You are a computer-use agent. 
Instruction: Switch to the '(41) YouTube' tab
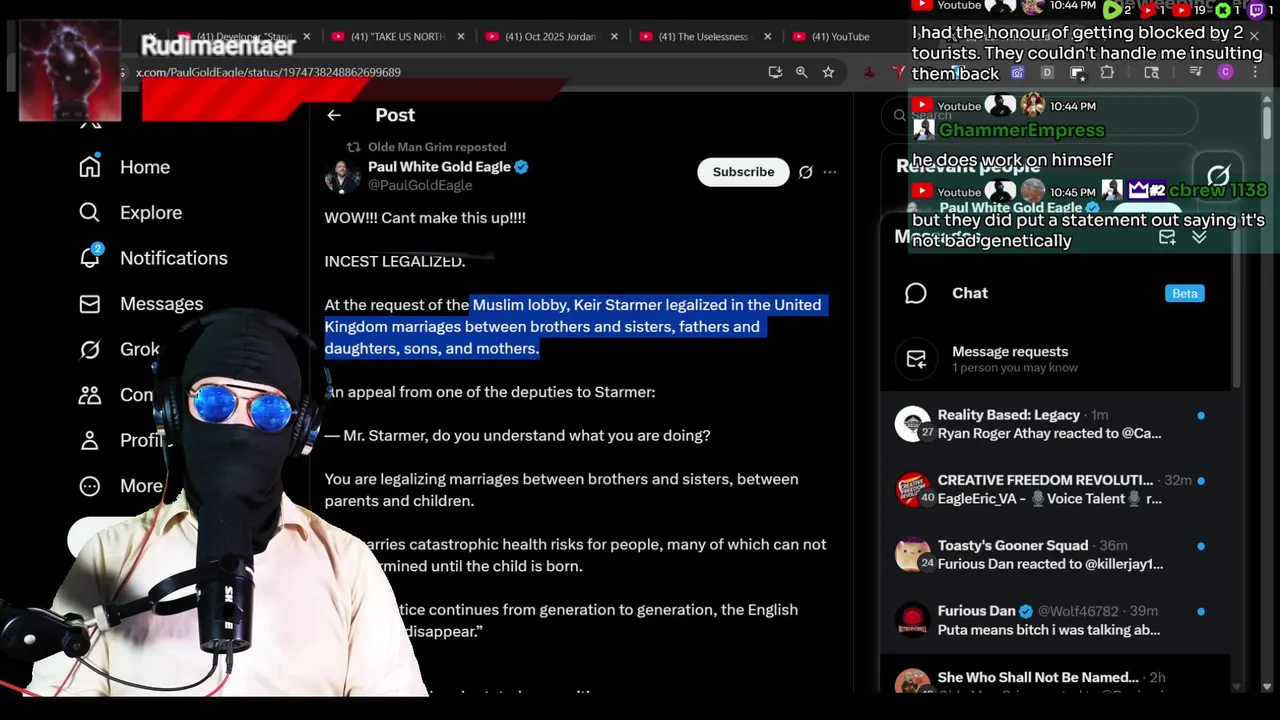[x=840, y=37]
